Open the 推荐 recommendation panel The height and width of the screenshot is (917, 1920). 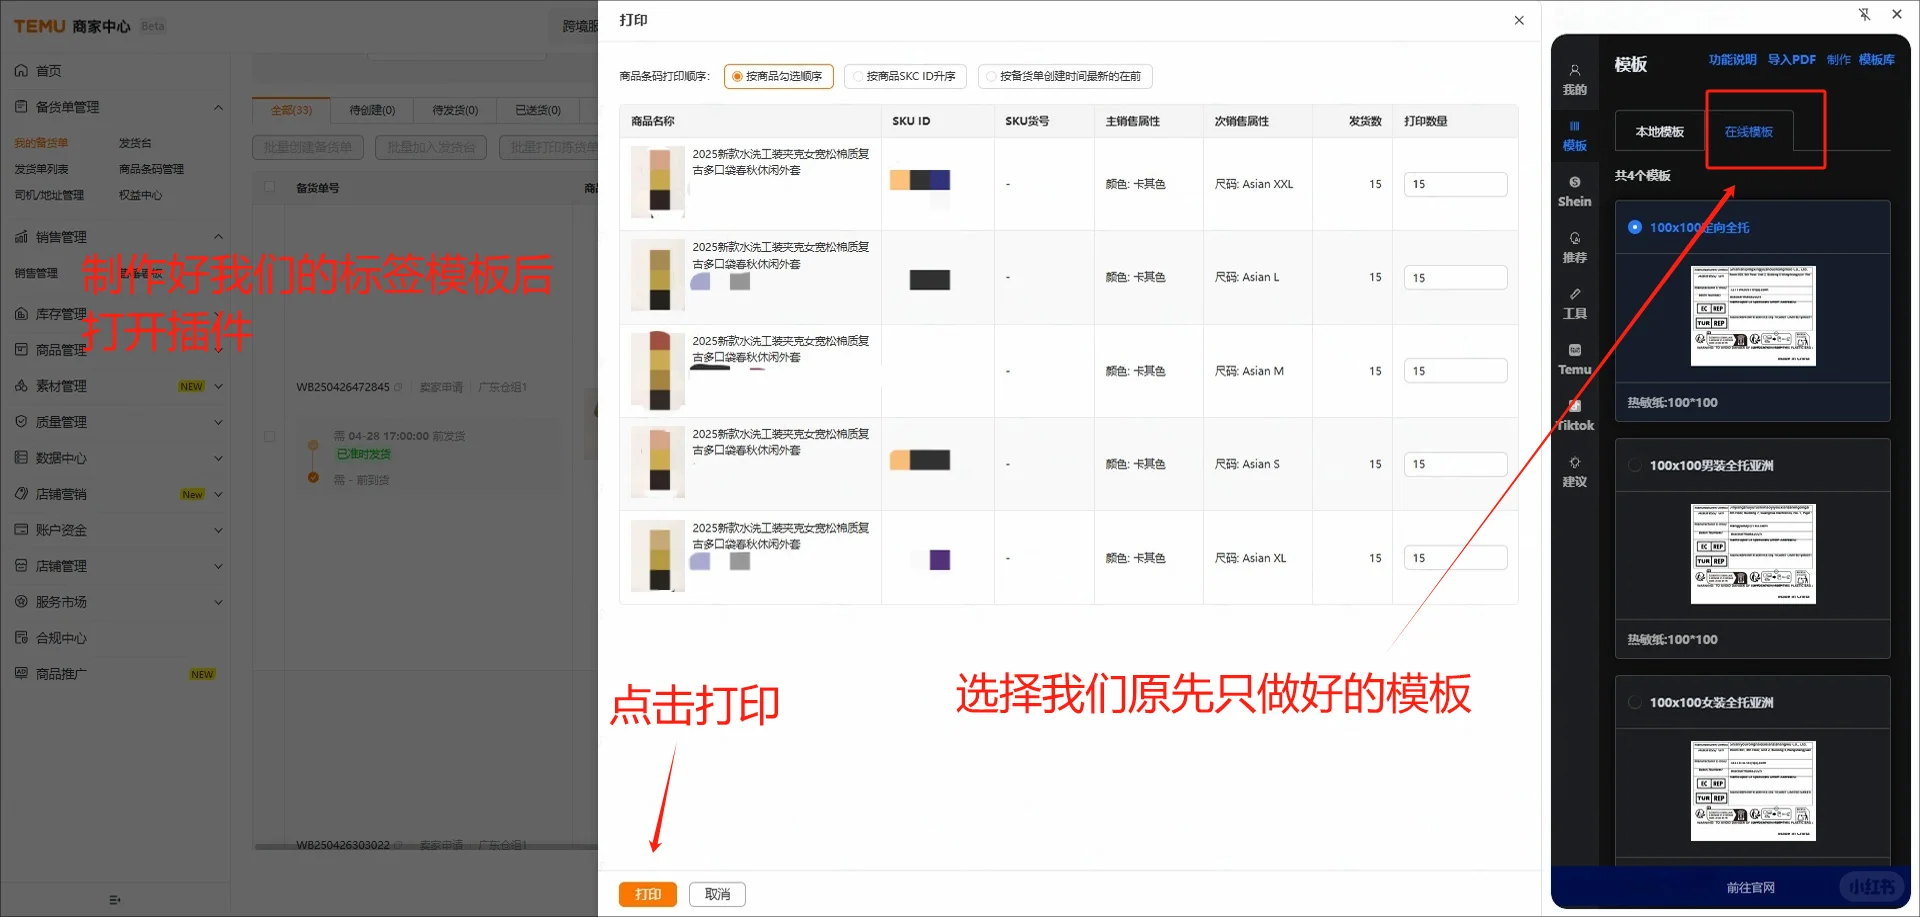(1575, 248)
